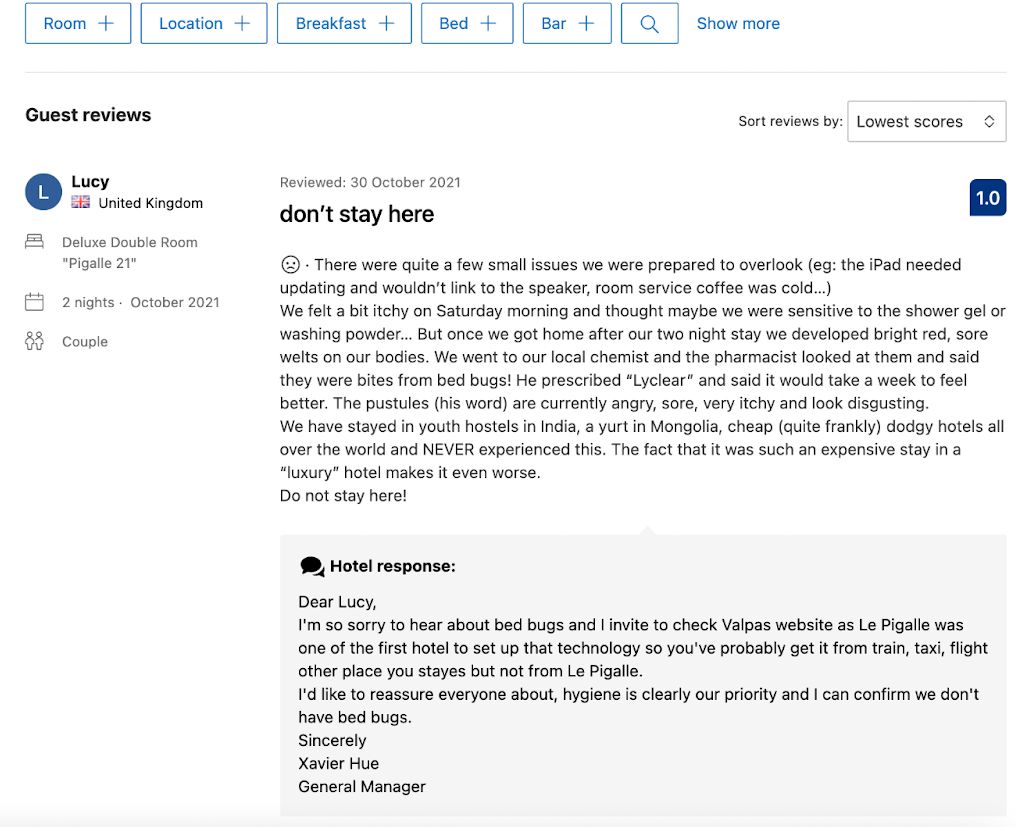Click the United Kingdom flag icon

(80, 202)
